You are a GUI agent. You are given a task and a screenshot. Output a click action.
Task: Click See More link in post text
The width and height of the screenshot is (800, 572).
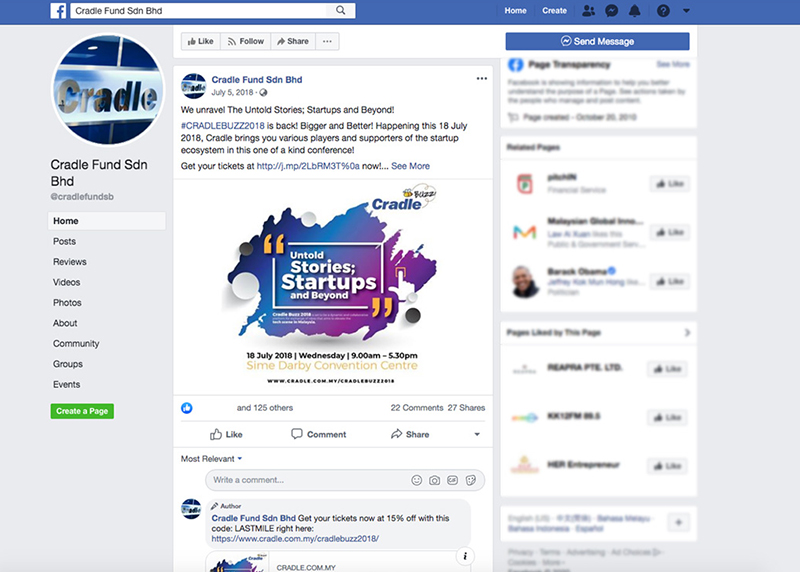pyautogui.click(x=410, y=166)
